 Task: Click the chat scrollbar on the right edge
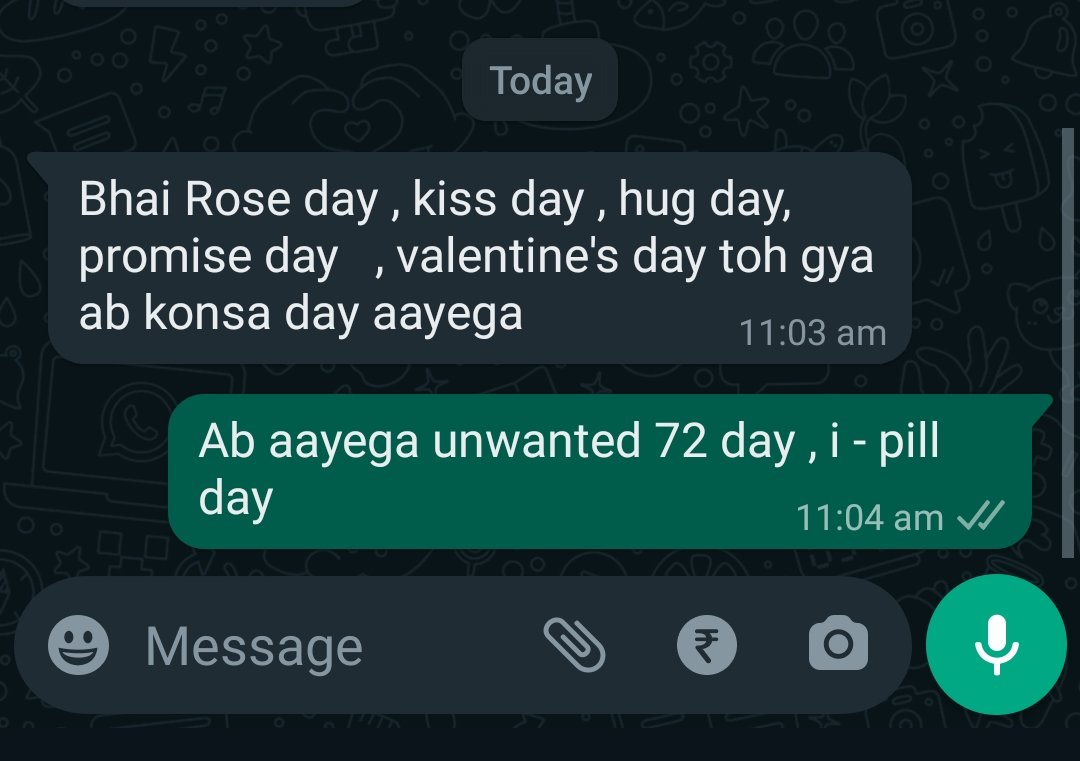(x=1068, y=342)
